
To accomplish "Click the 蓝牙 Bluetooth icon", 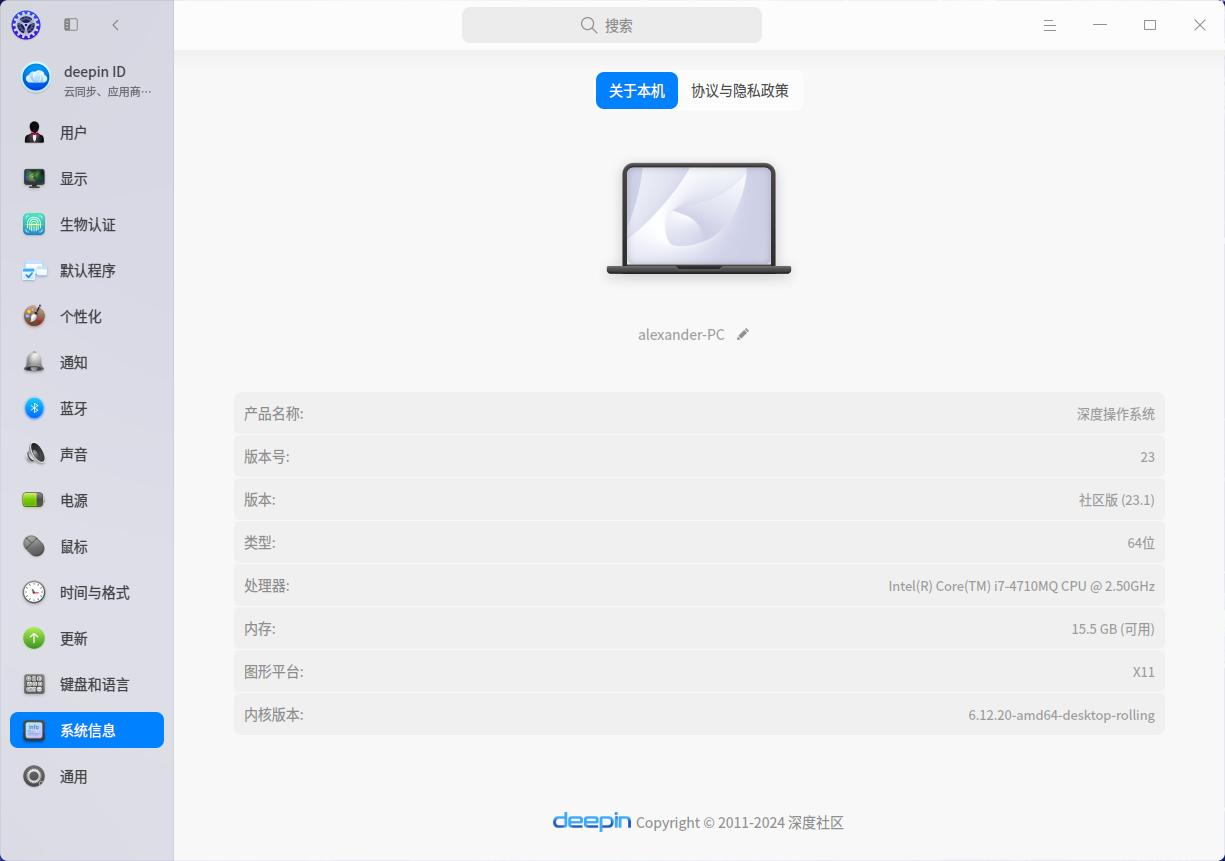I will click(34, 408).
